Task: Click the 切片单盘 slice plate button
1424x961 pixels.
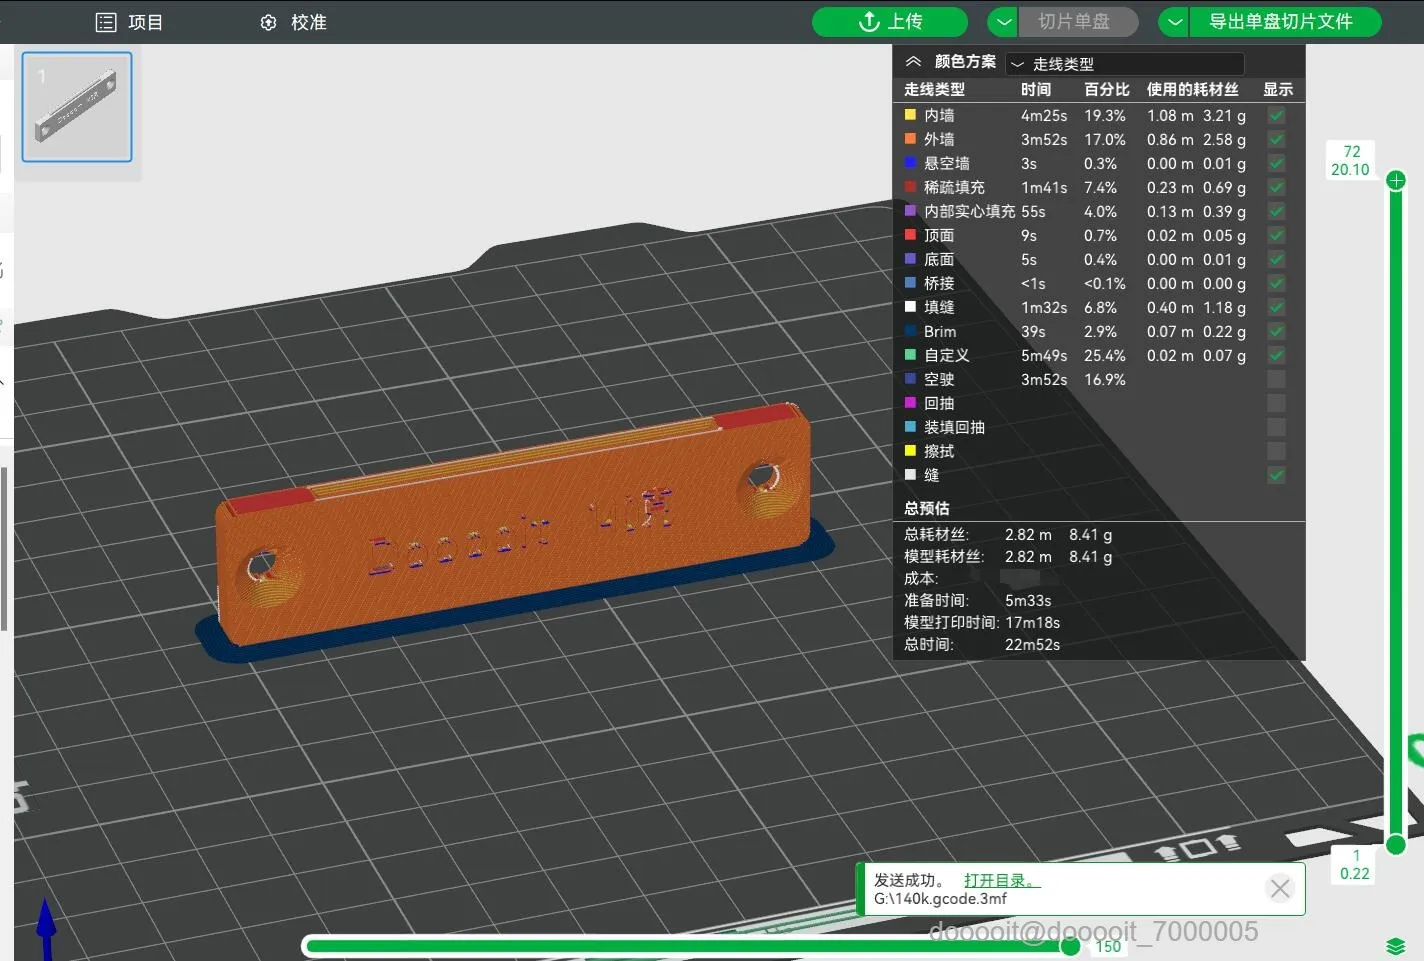Action: click(x=1078, y=22)
